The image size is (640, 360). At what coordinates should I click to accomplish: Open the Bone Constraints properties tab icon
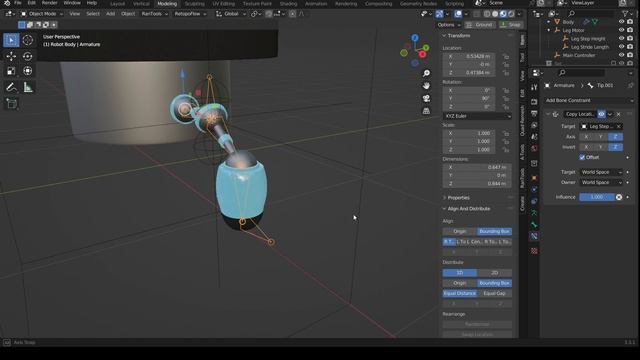pos(534,236)
